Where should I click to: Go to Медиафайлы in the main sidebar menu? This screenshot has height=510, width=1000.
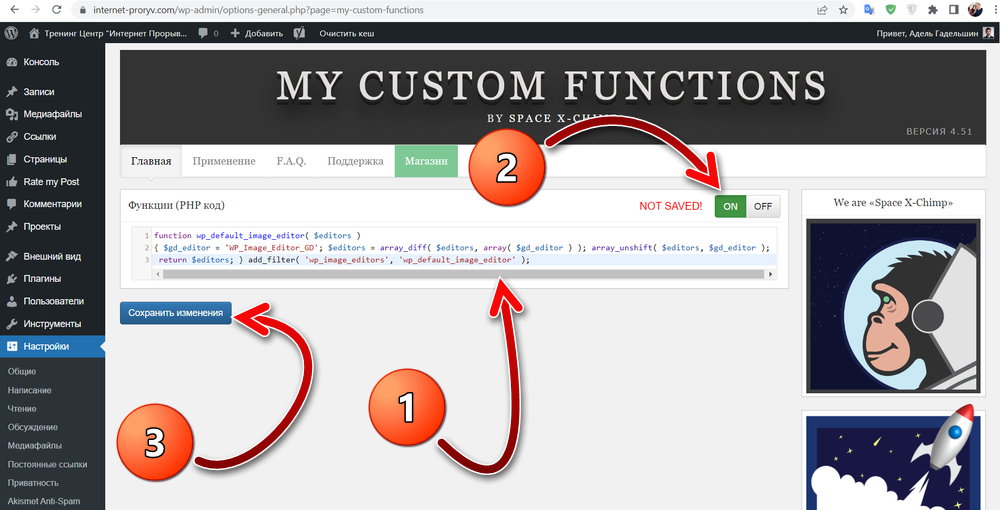[52, 114]
